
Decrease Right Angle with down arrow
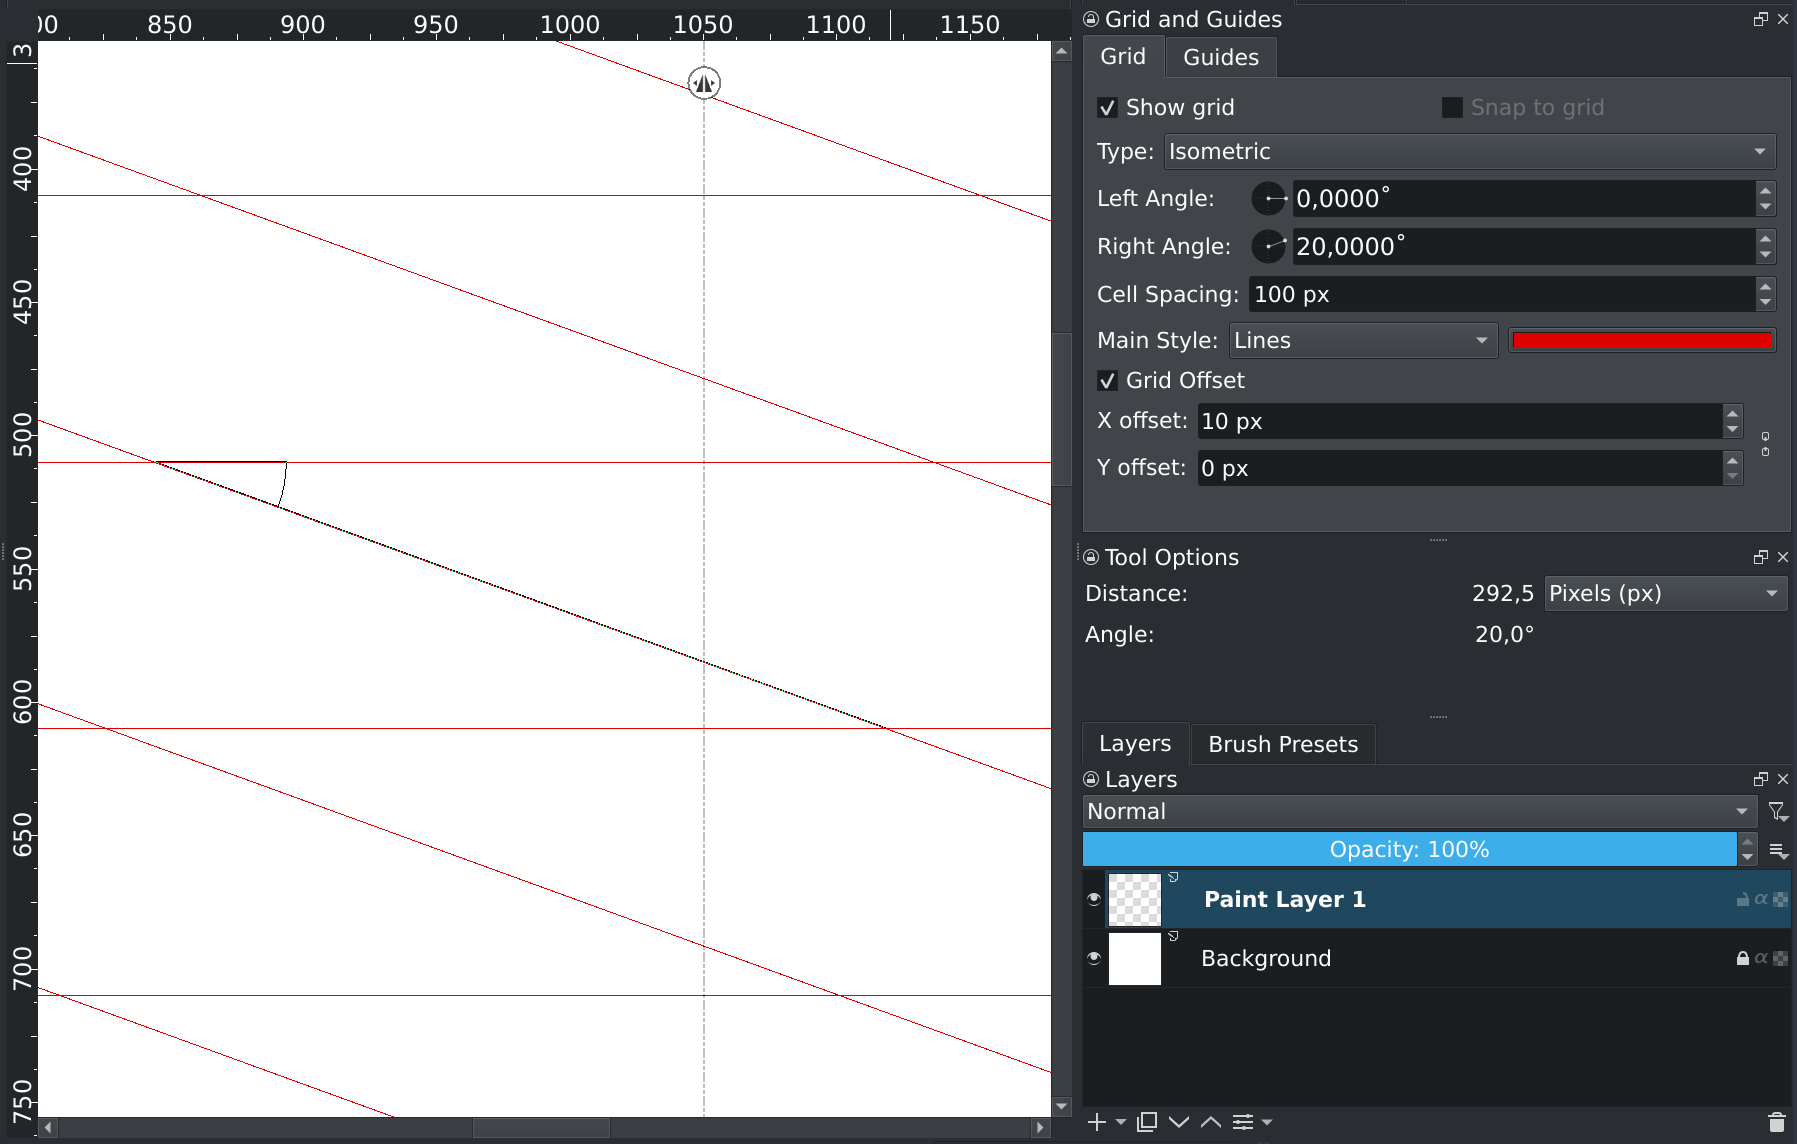pyautogui.click(x=1766, y=255)
